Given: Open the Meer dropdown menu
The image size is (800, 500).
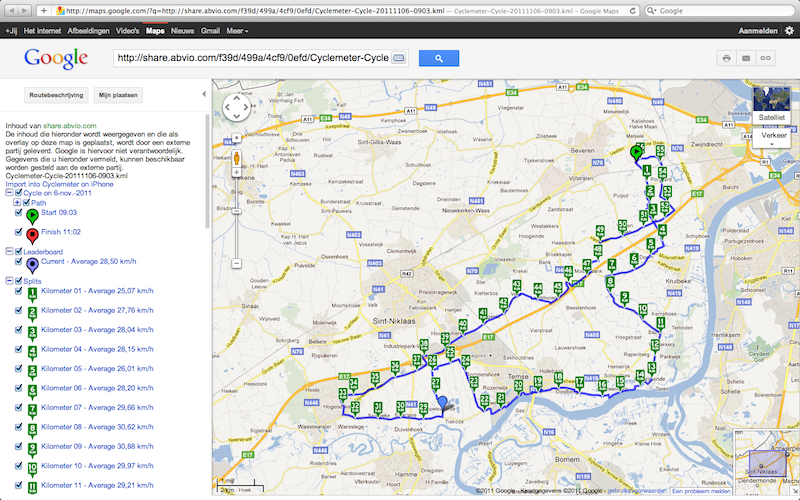Looking at the screenshot, I should (x=237, y=31).
